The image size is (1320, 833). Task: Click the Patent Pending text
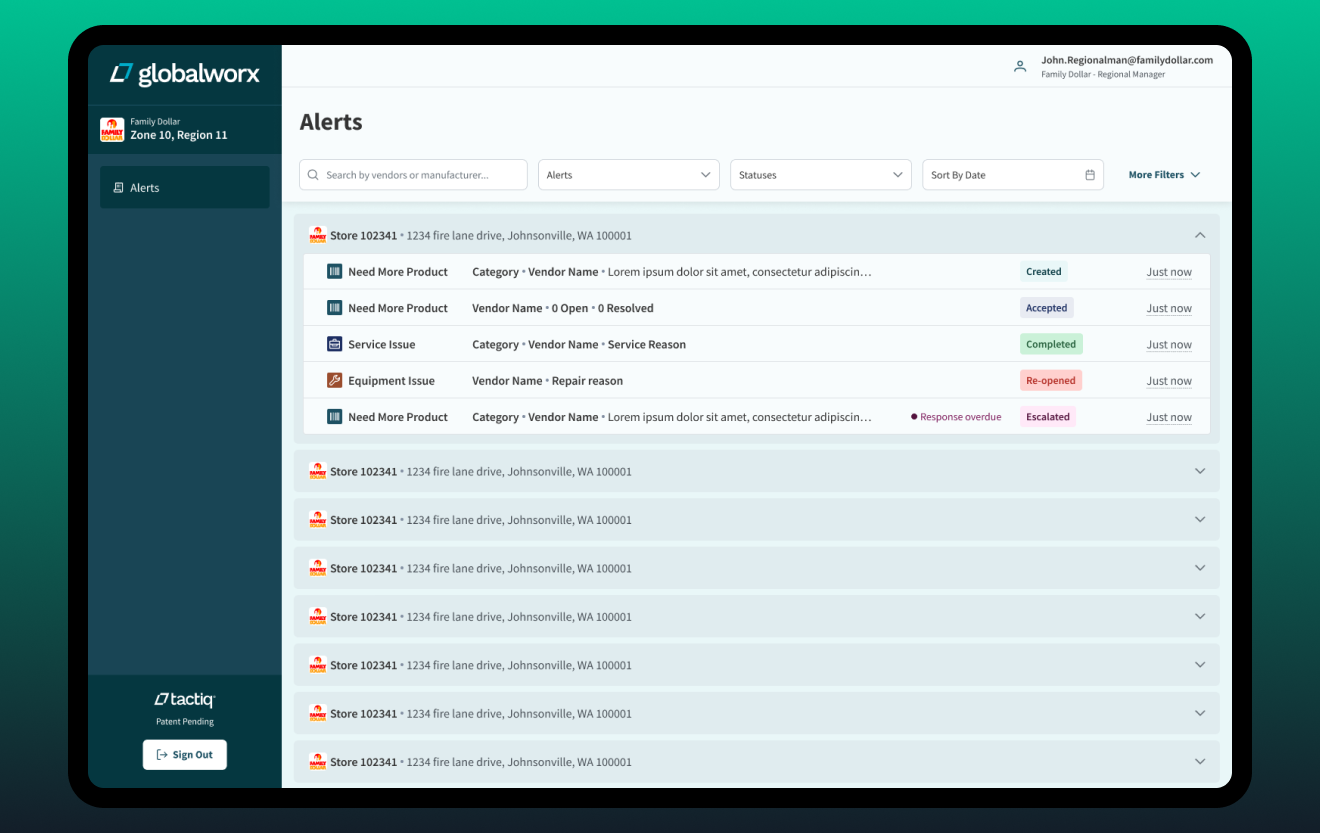[185, 721]
